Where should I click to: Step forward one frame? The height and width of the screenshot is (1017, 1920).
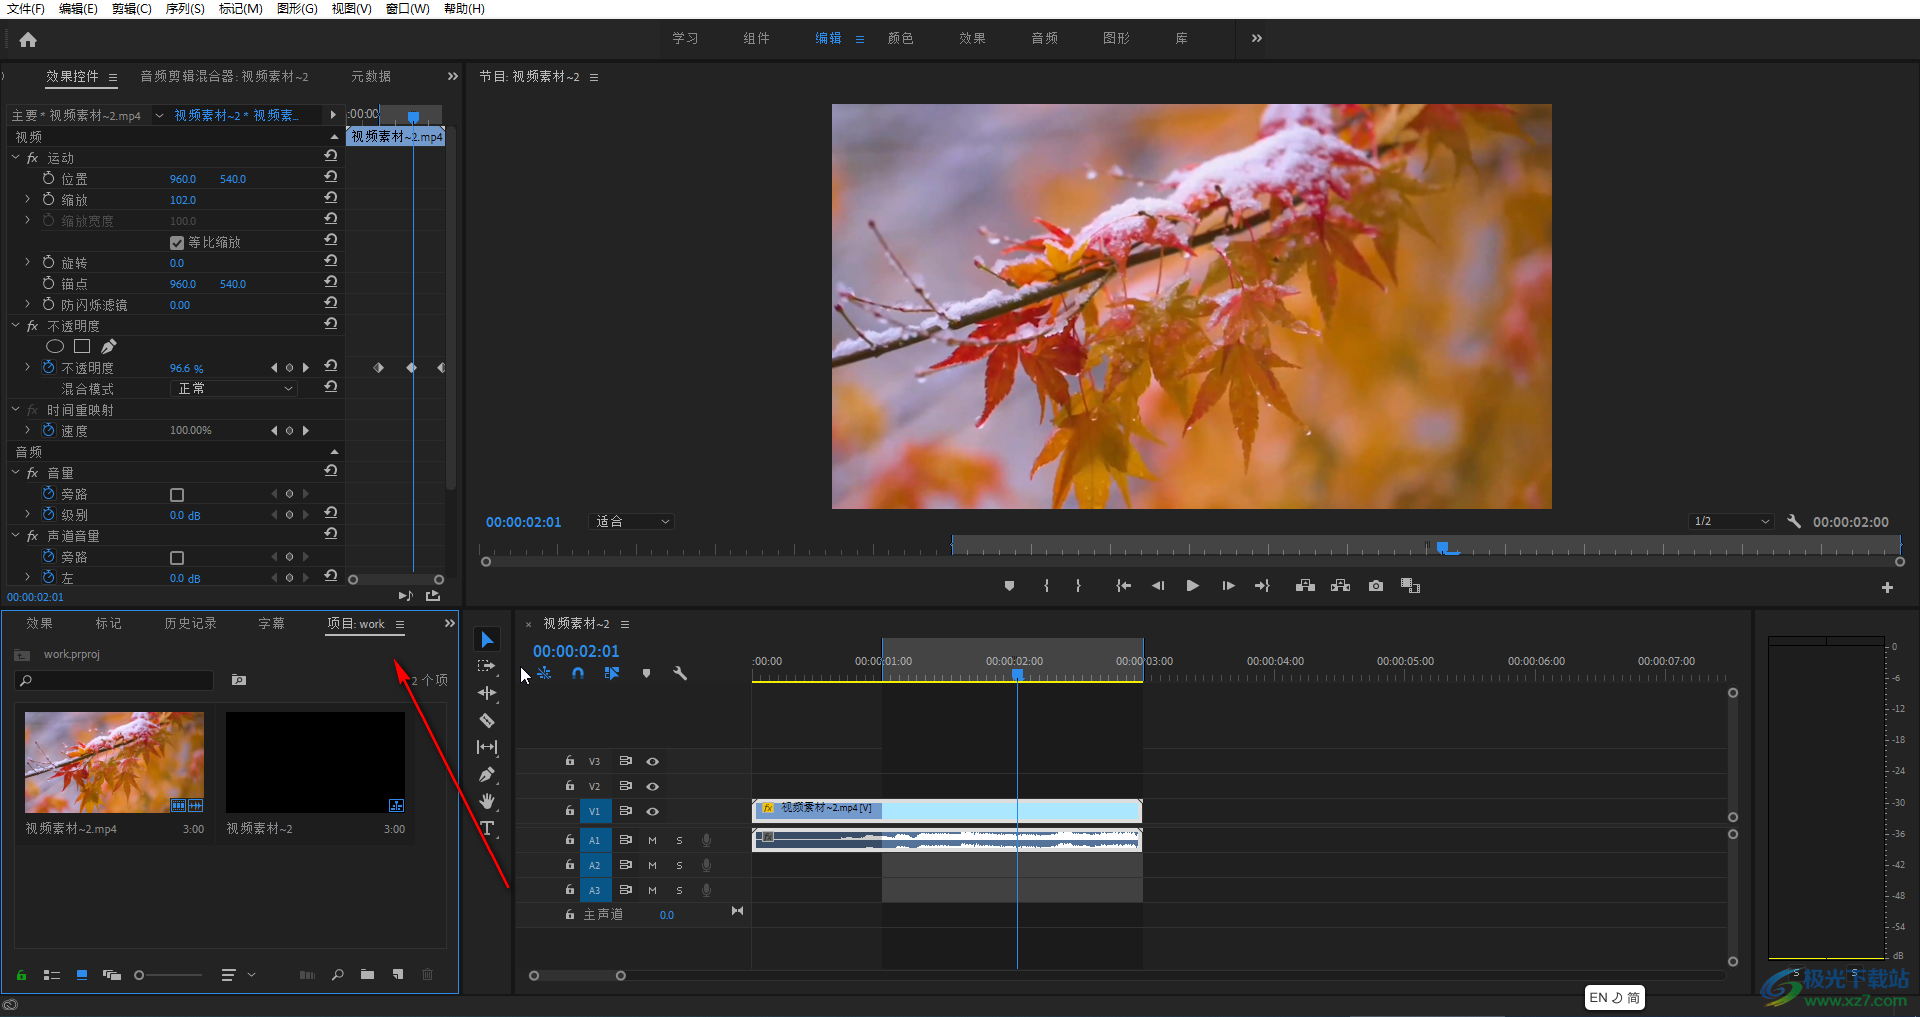(x=1228, y=586)
